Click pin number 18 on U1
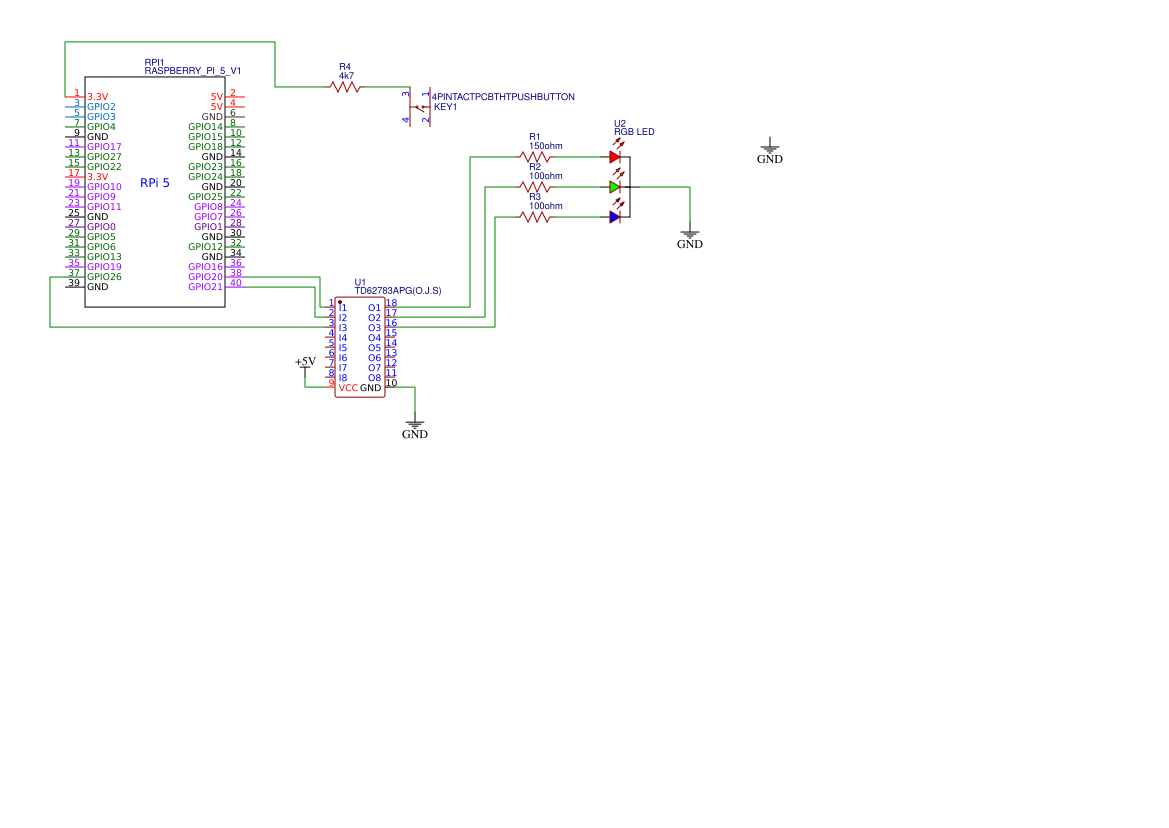The width and height of the screenshot is (1169, 828). (x=391, y=303)
